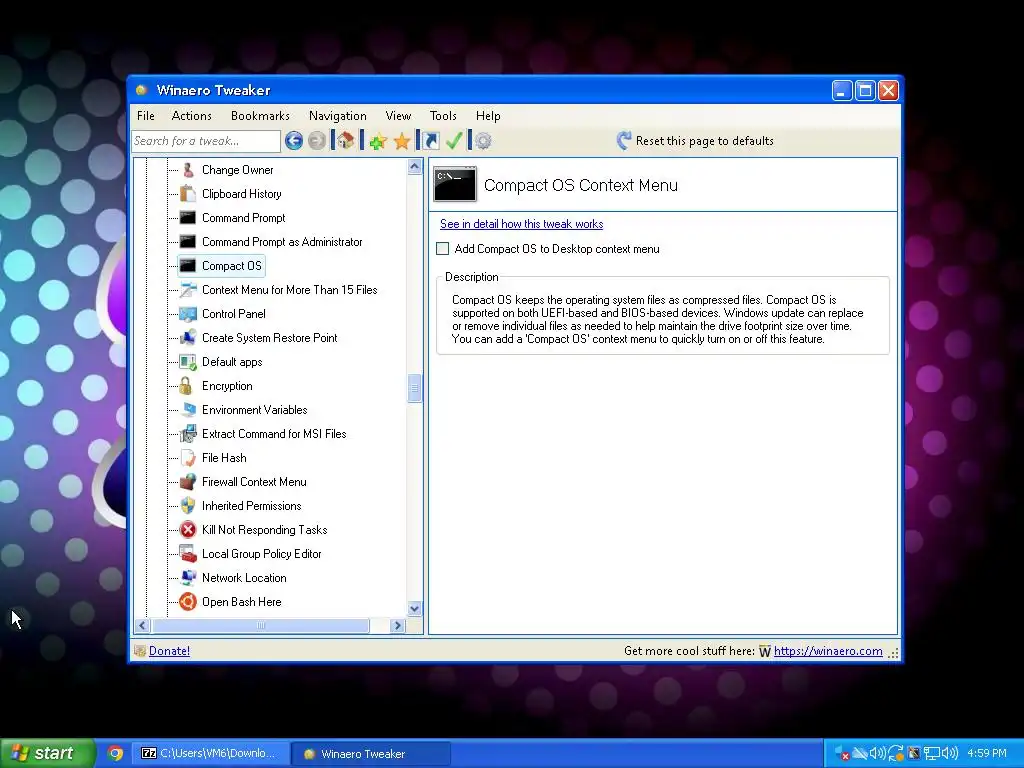Add bookmark using star with plus icon
The width and height of the screenshot is (1024, 768).
tap(377, 140)
